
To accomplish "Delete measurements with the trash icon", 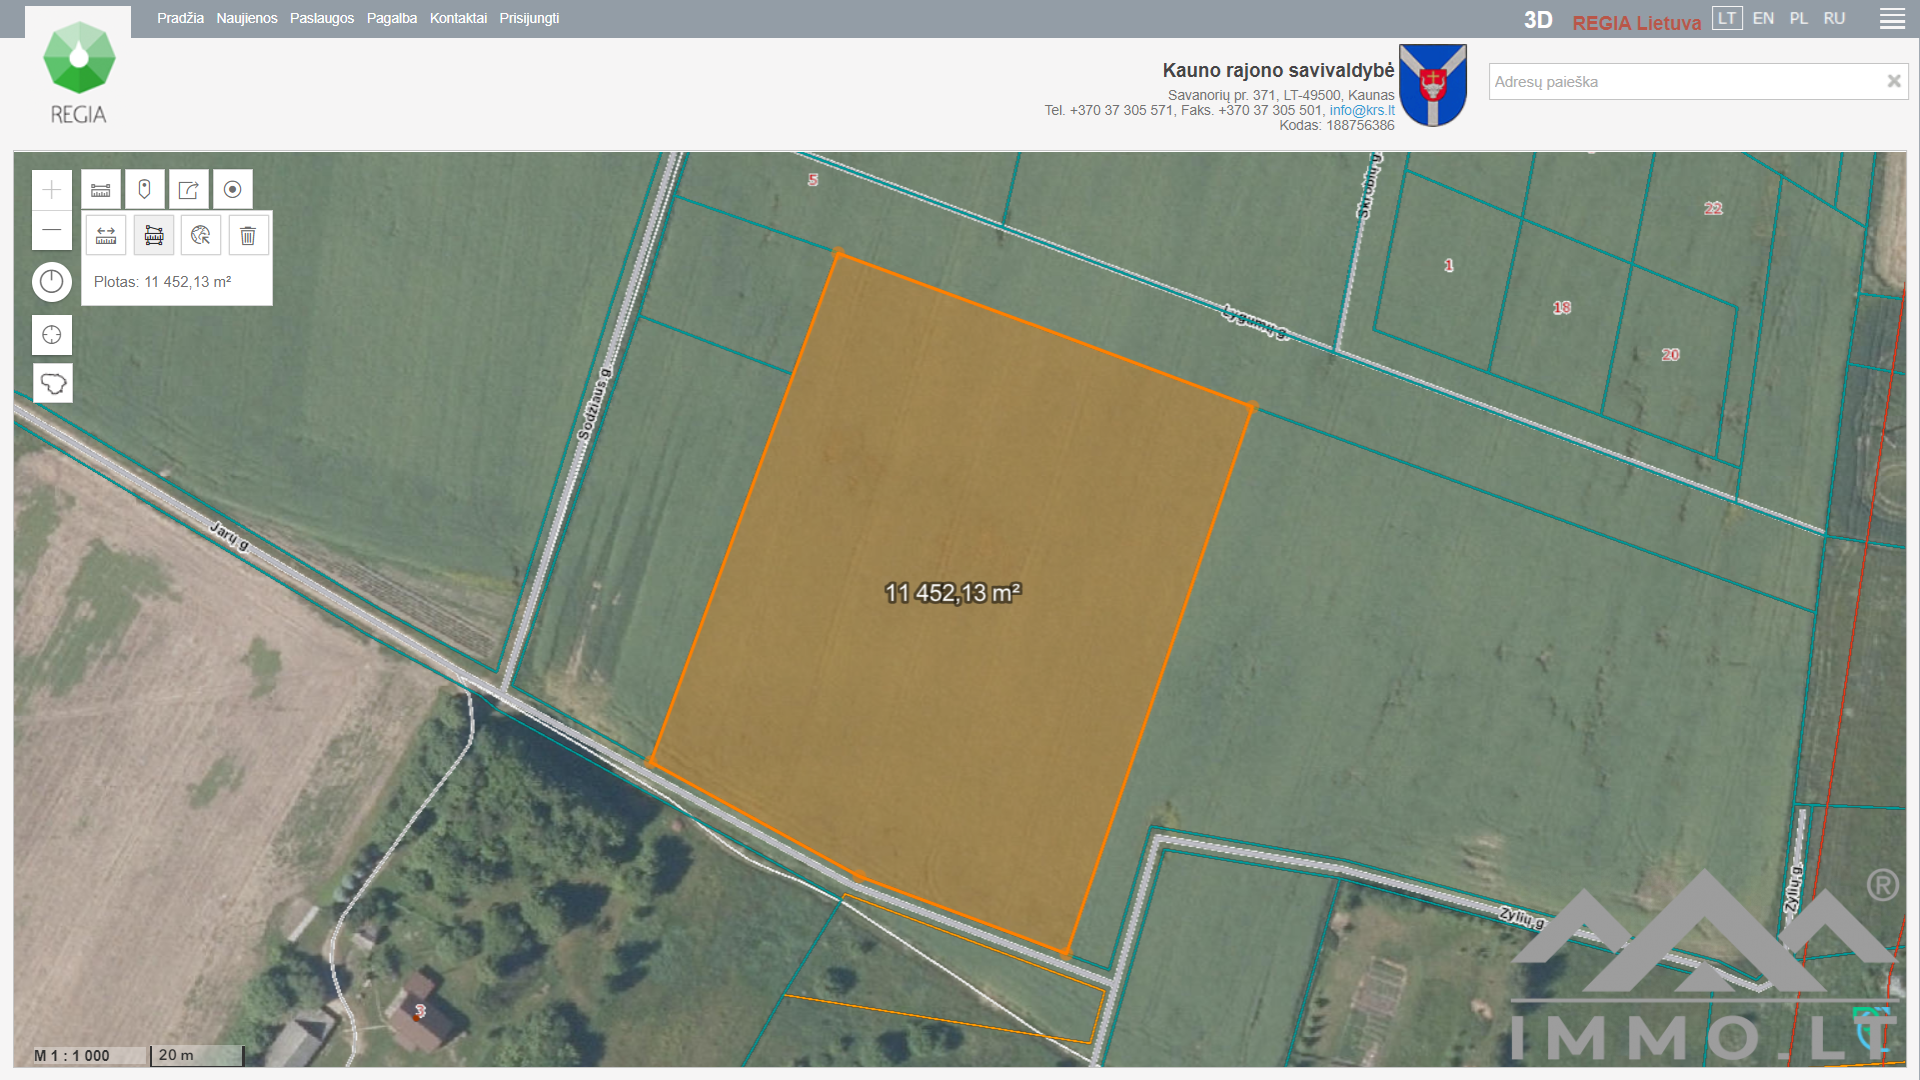I will [x=248, y=235].
